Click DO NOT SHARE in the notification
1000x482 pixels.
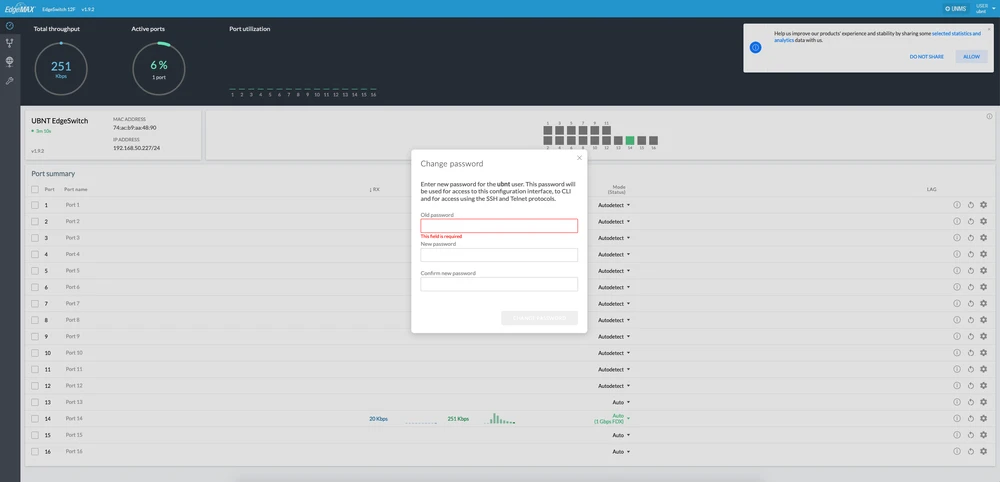point(926,57)
